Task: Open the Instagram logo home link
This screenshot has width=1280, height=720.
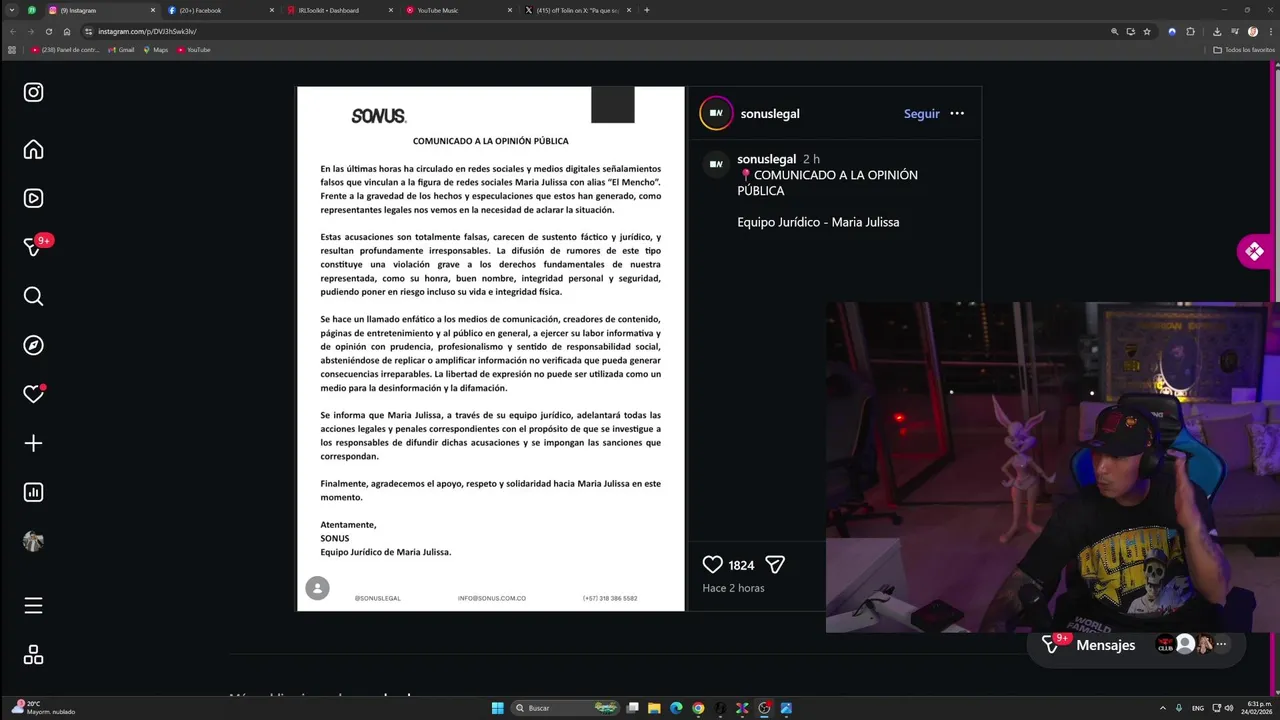Action: tap(33, 92)
